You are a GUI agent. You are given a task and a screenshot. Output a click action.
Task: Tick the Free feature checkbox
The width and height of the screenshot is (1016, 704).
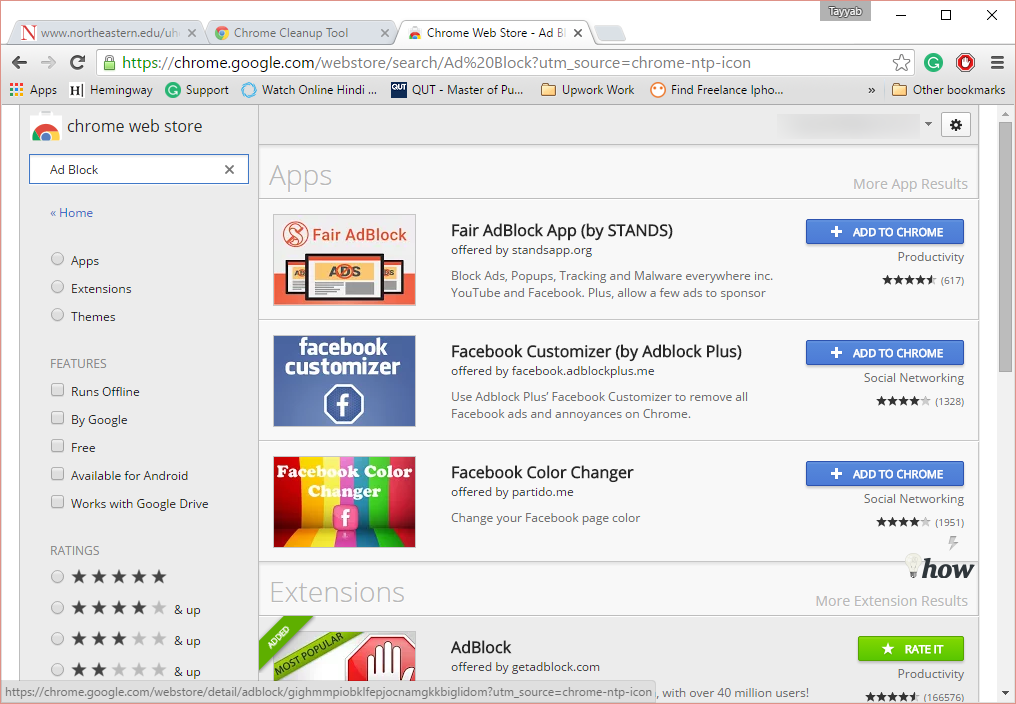58,446
